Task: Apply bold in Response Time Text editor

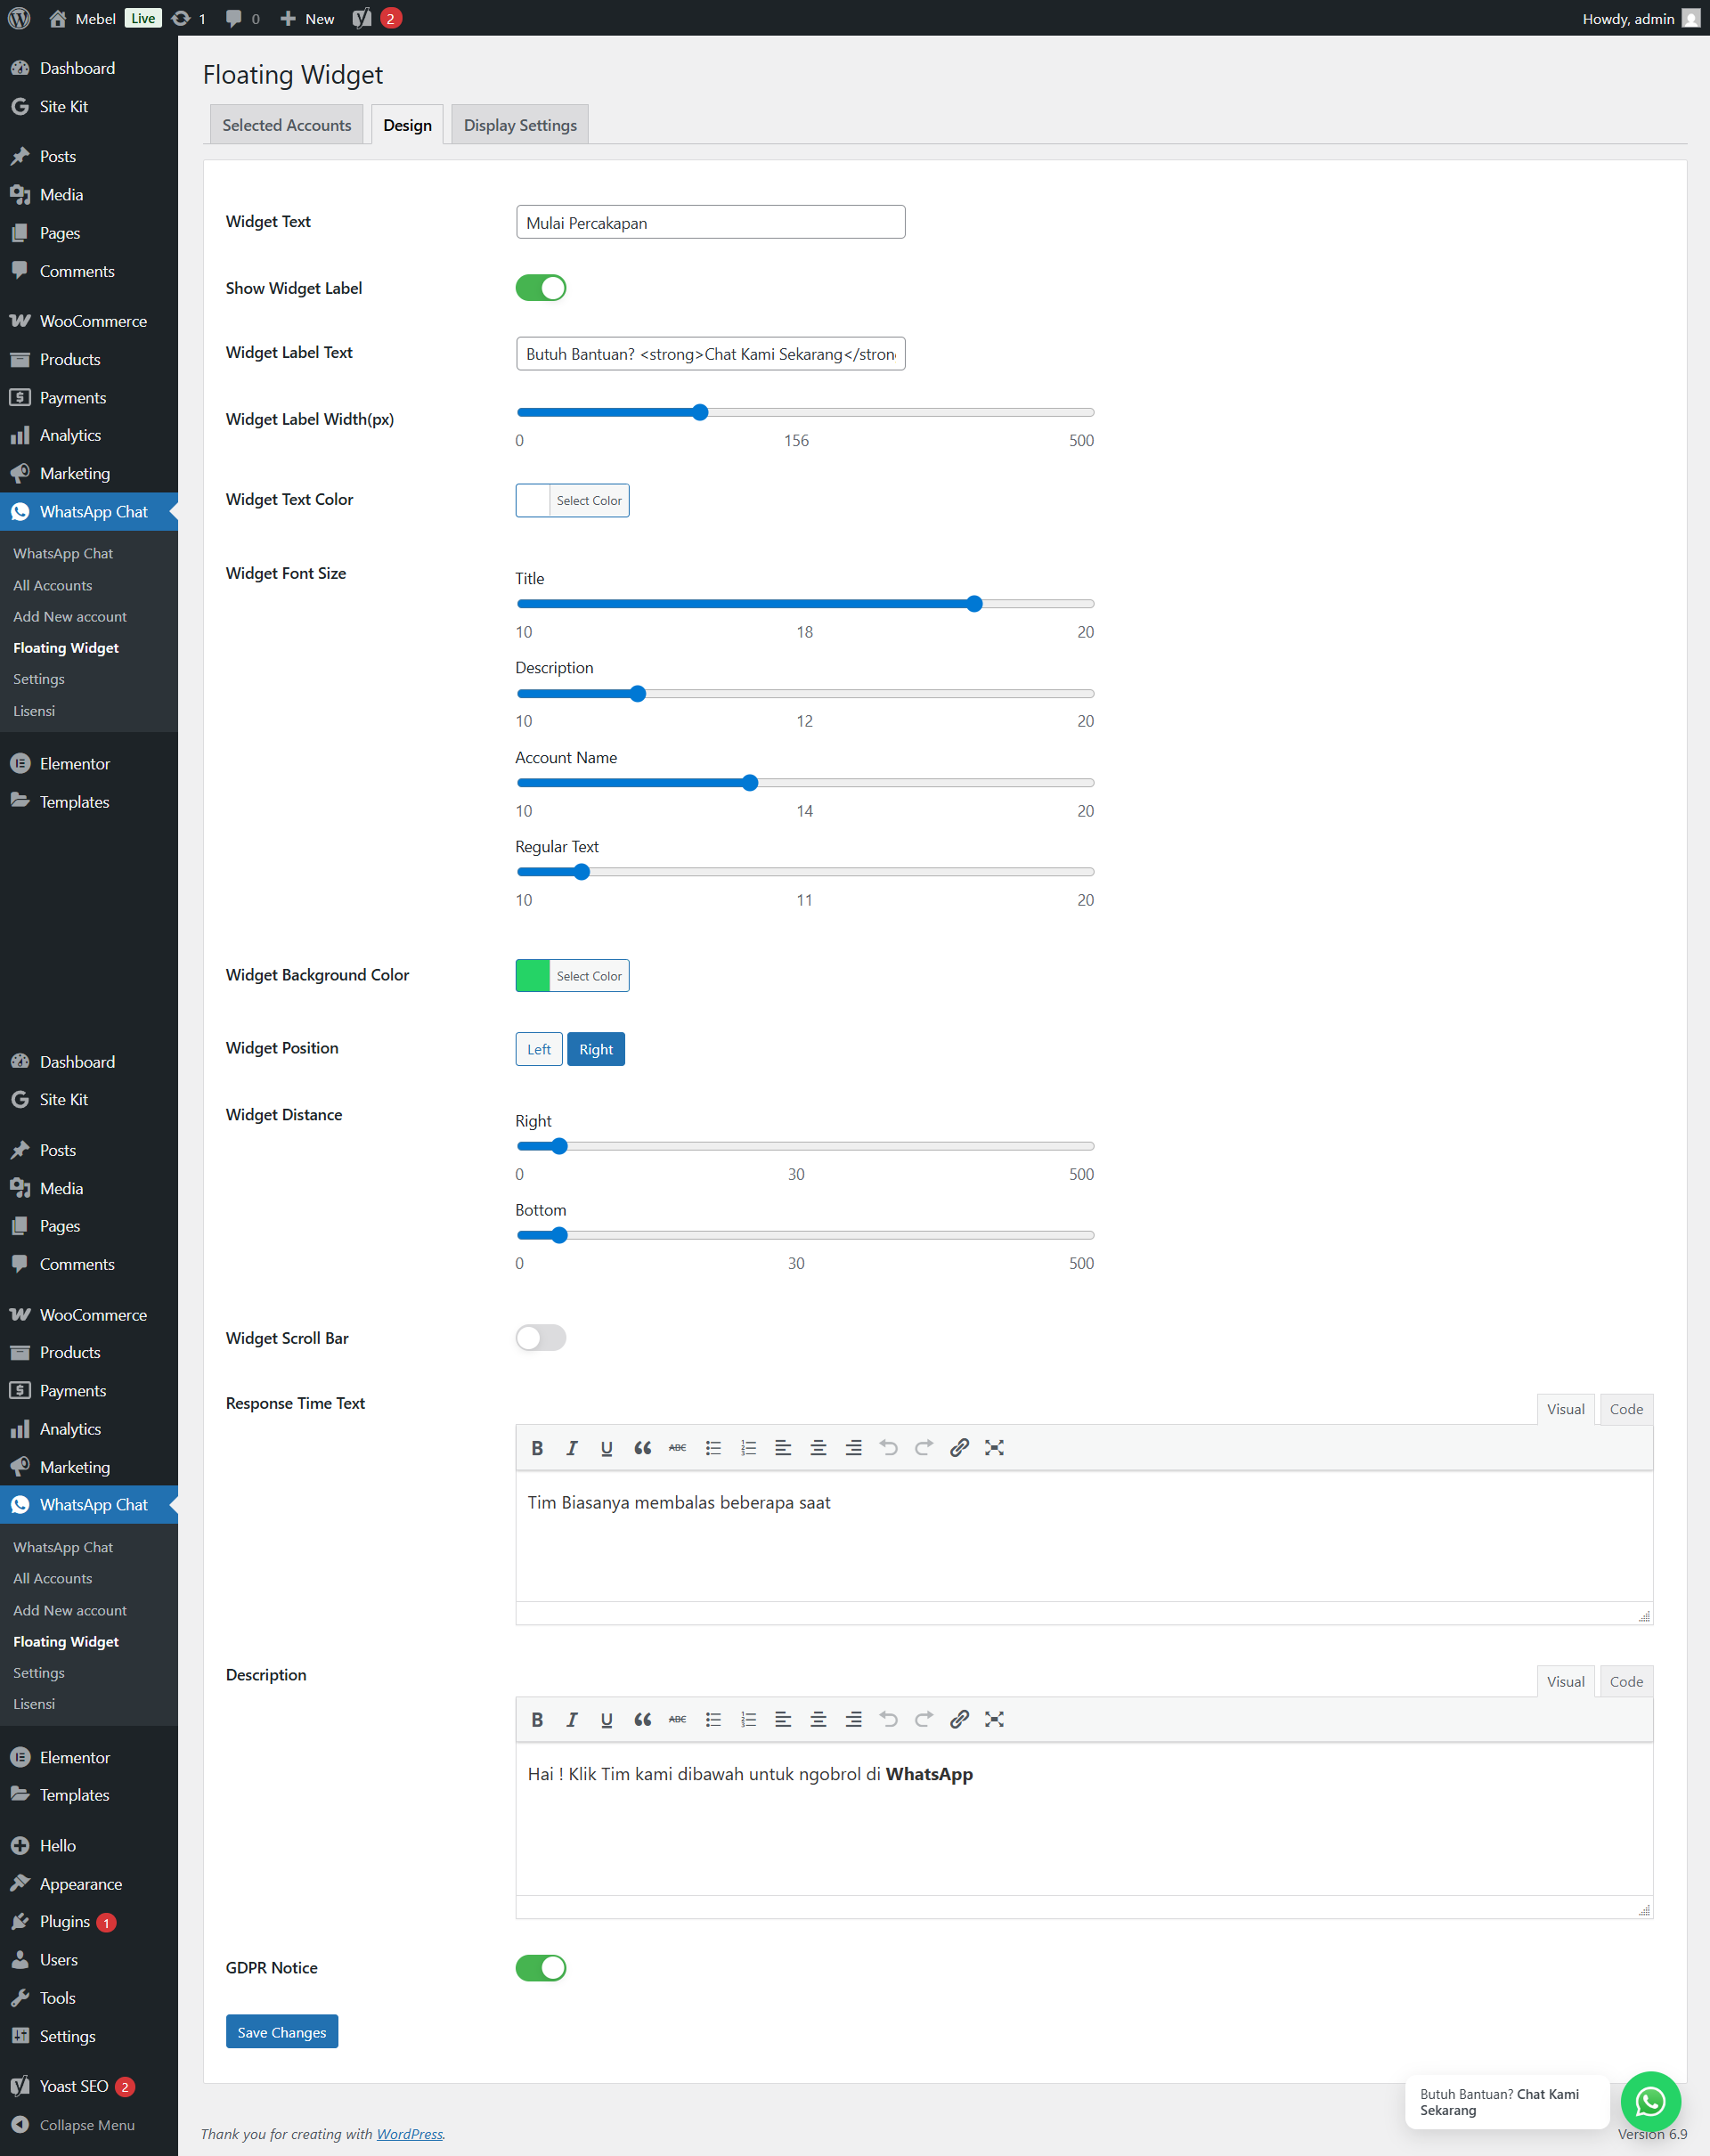Action: [x=537, y=1447]
